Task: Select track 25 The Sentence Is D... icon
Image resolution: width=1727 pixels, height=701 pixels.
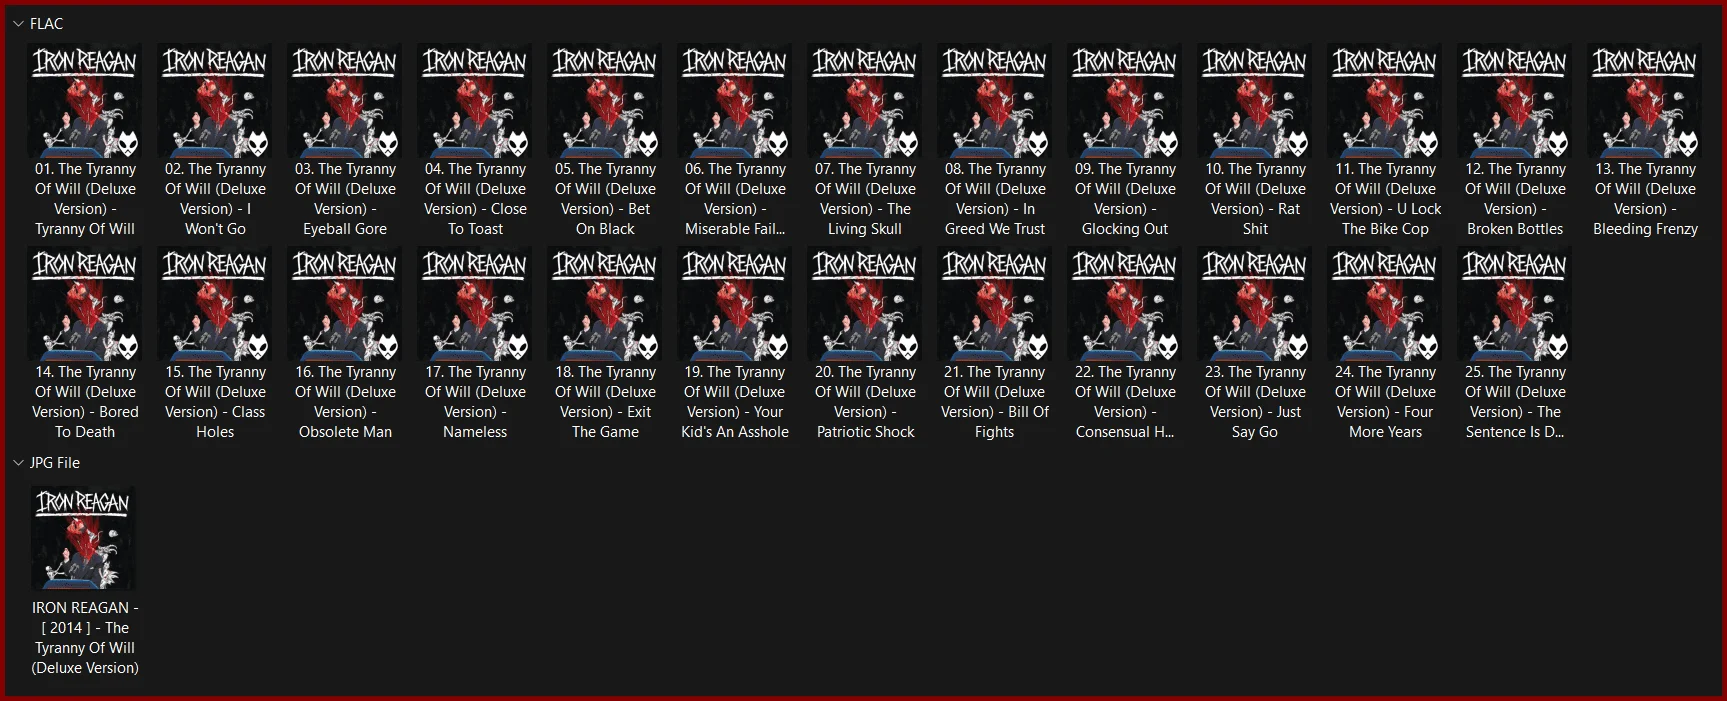Action: (1515, 303)
